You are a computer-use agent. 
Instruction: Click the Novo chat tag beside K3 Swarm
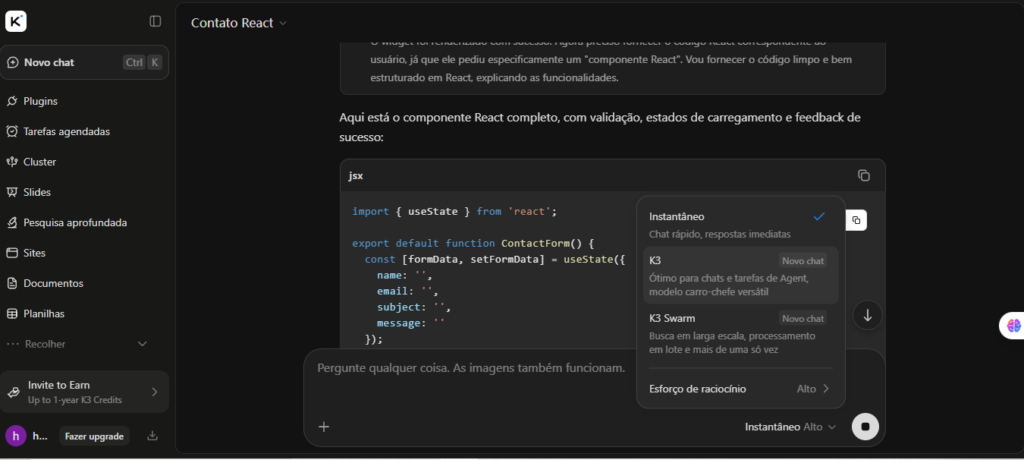coord(803,318)
